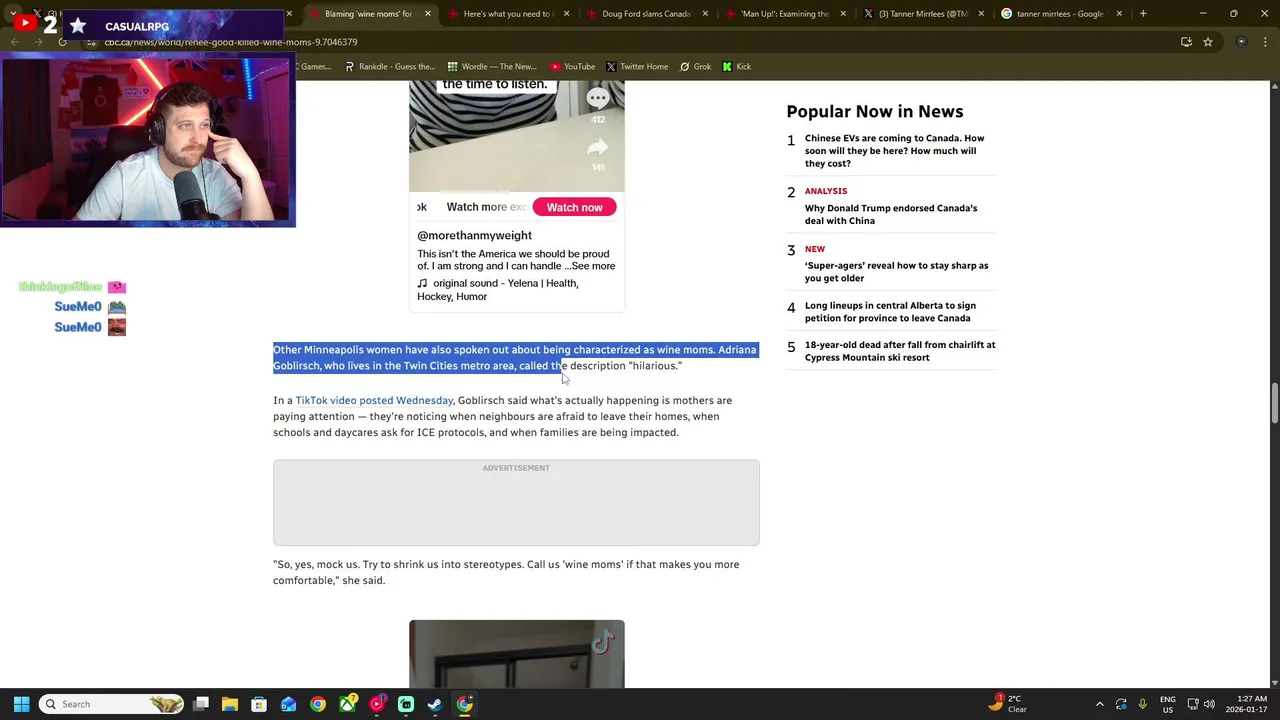Bookmark this page with the star icon
Image resolution: width=1280 pixels, height=720 pixels.
pyautogui.click(x=1208, y=42)
